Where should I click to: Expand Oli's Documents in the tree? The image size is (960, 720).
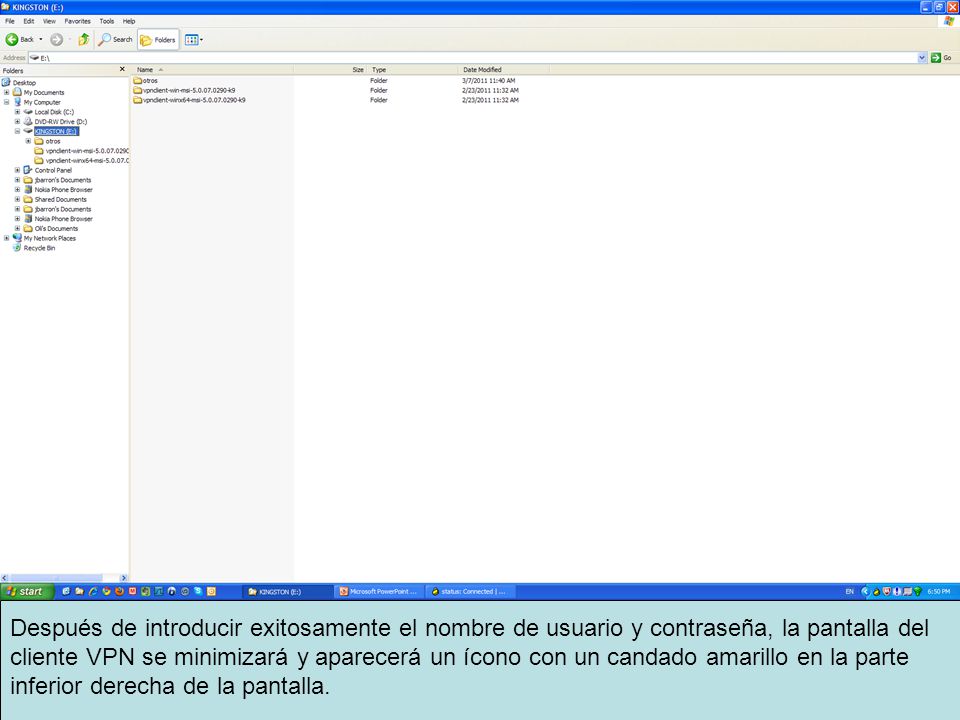18,228
